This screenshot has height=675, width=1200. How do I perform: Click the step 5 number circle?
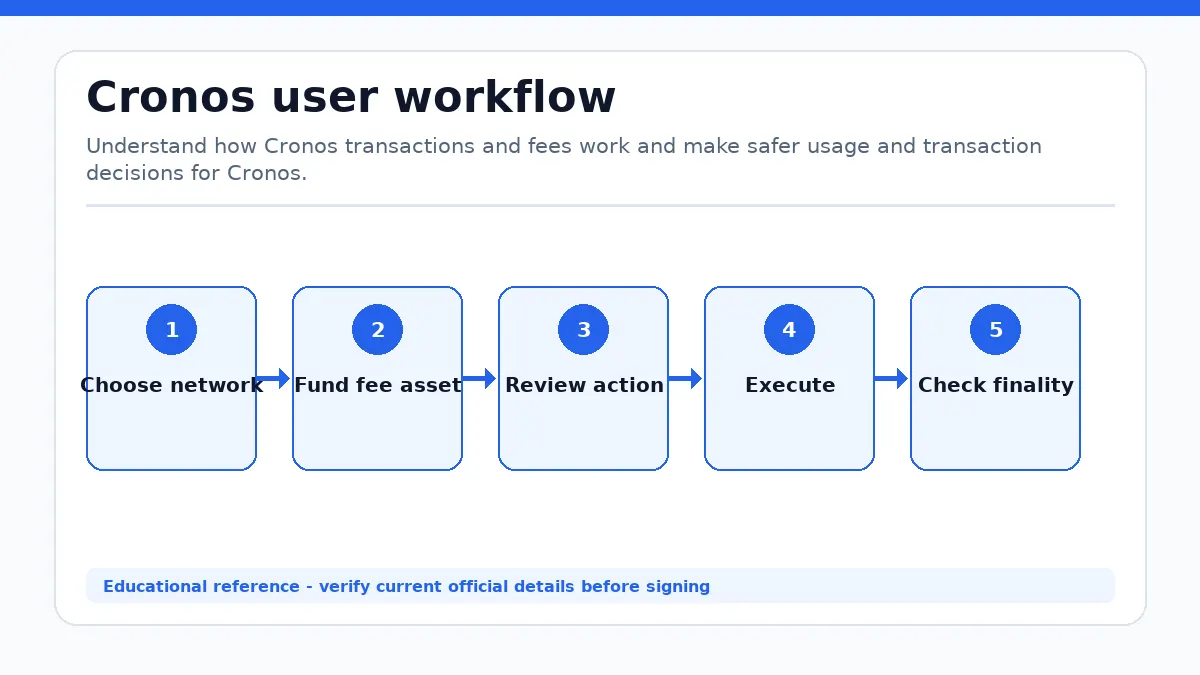995,330
